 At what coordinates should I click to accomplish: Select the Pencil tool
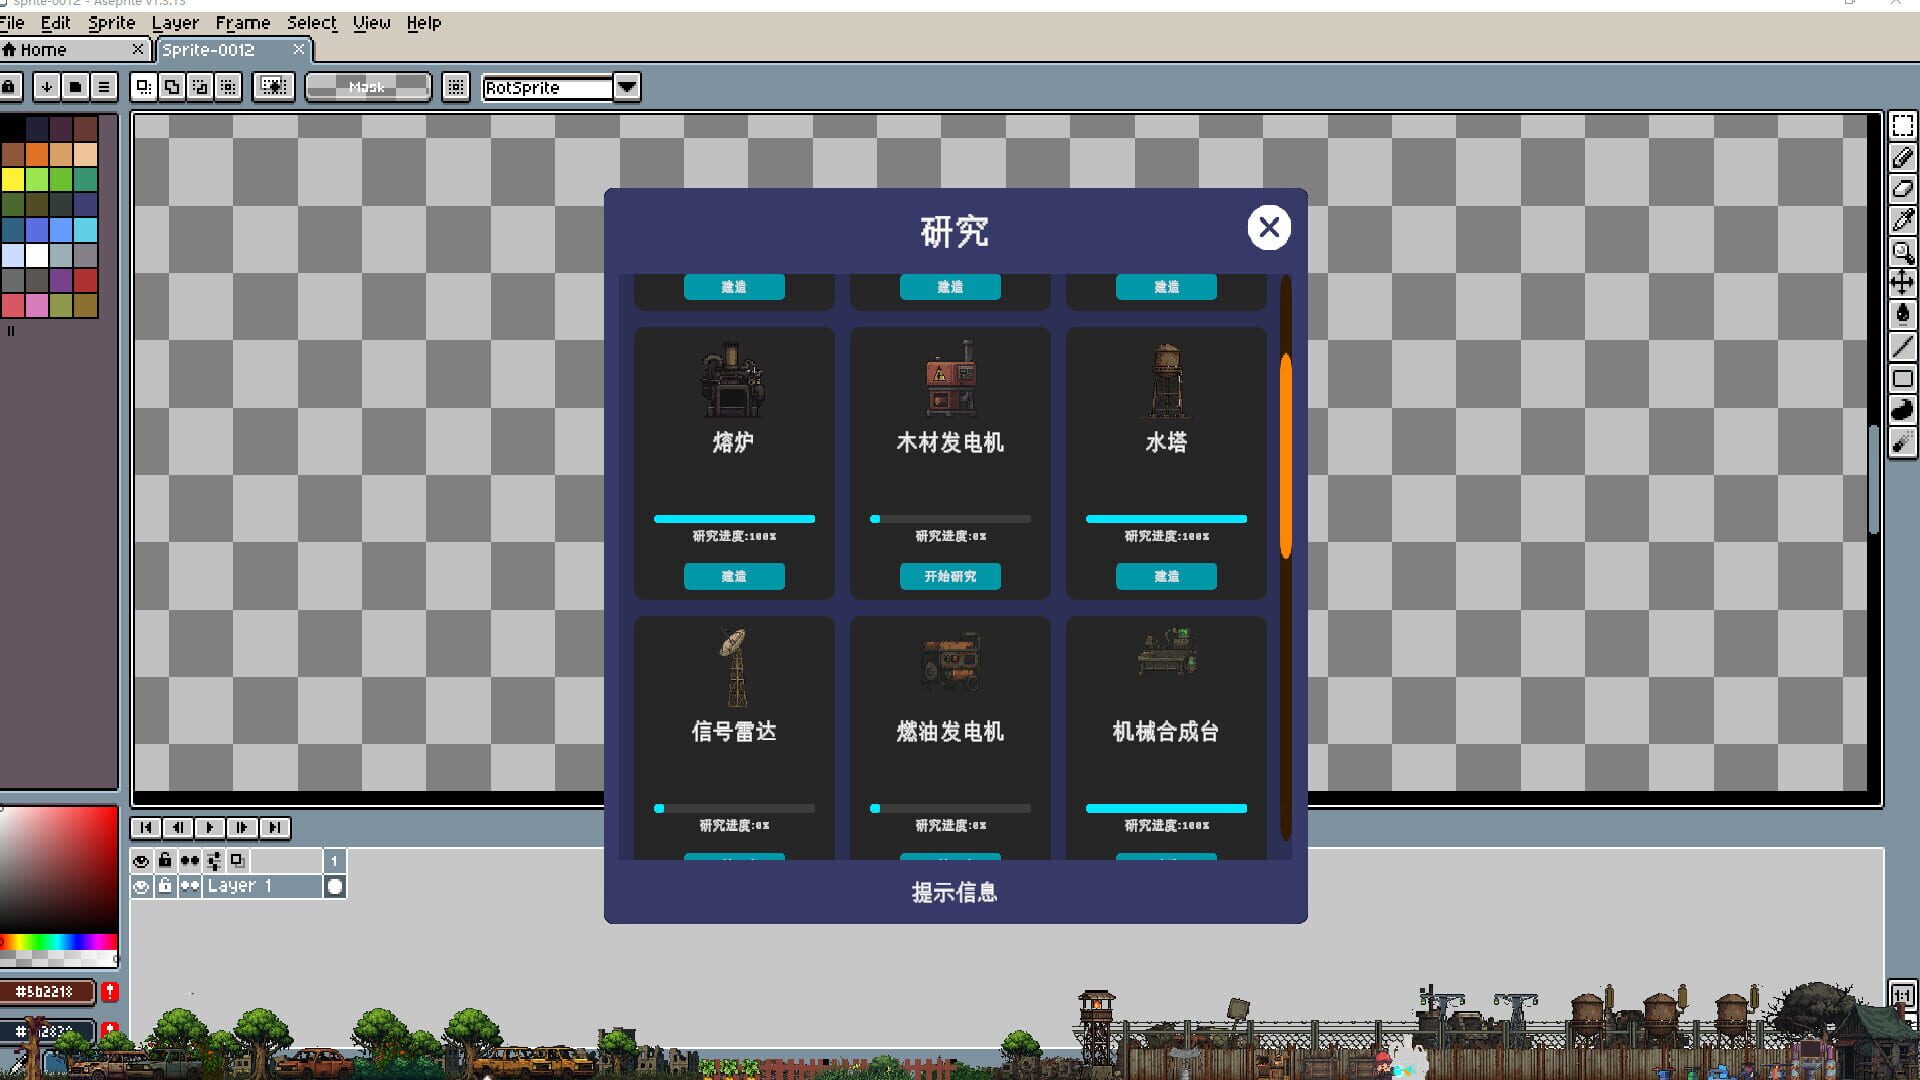point(1903,158)
